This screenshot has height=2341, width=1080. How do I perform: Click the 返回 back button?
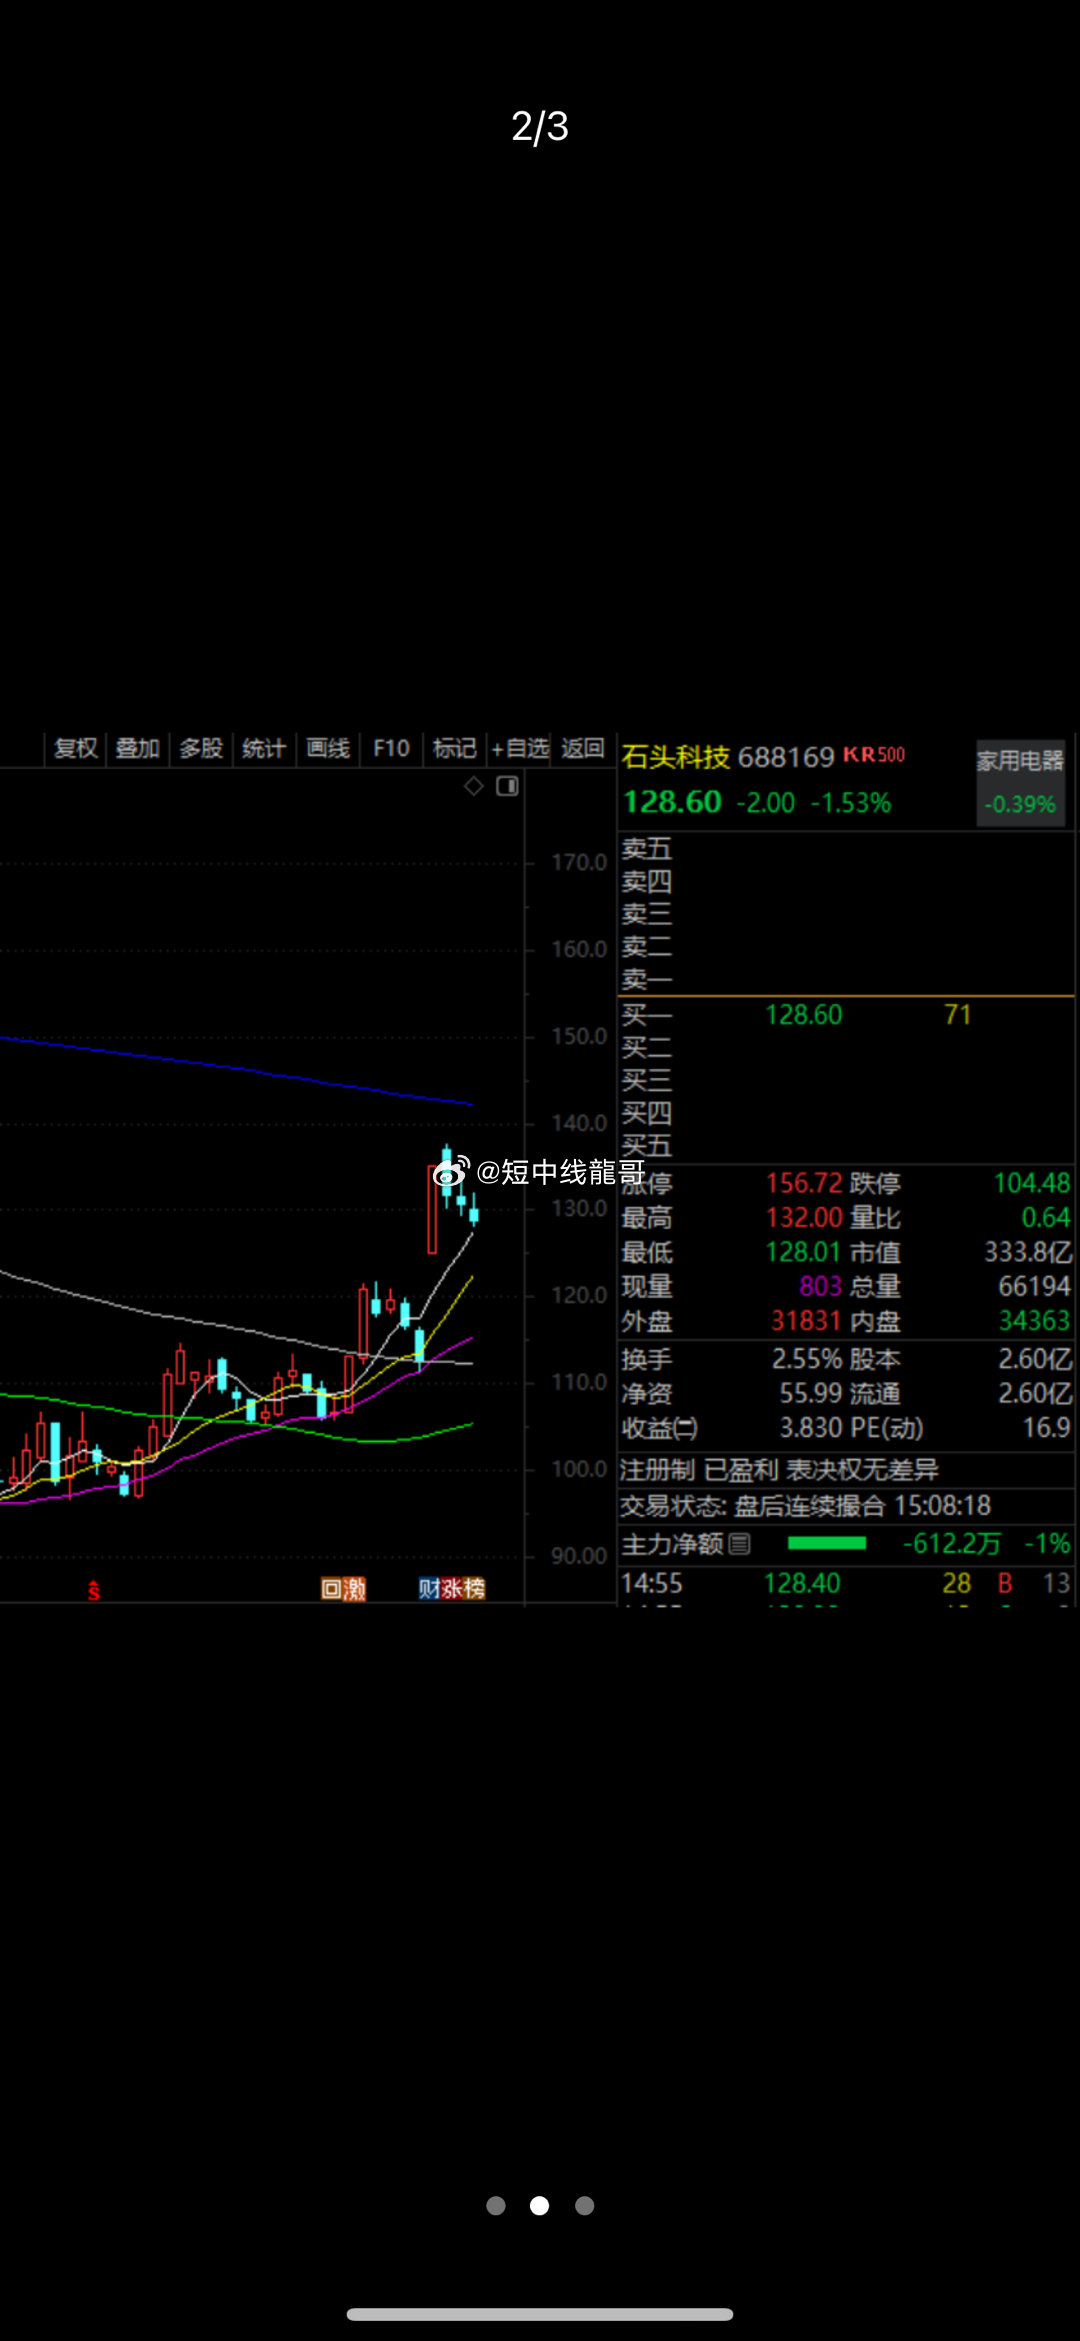pos(583,748)
